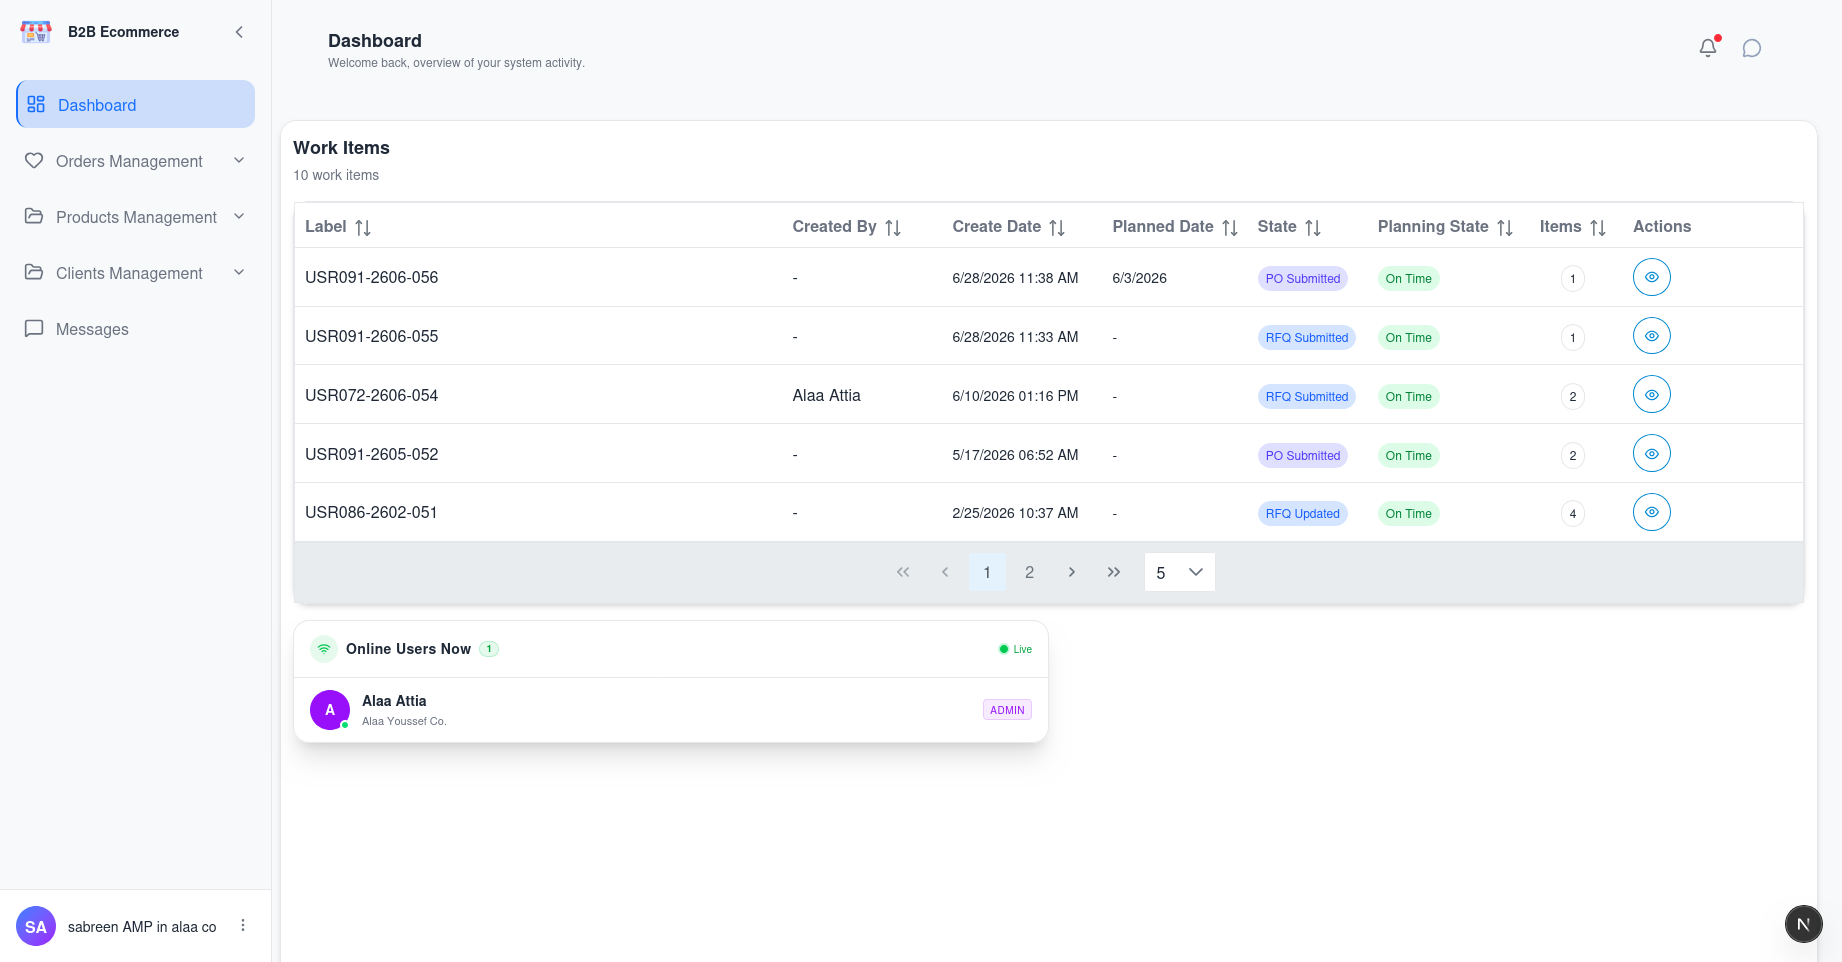Click the Next.js dev tools badge

(x=1804, y=924)
